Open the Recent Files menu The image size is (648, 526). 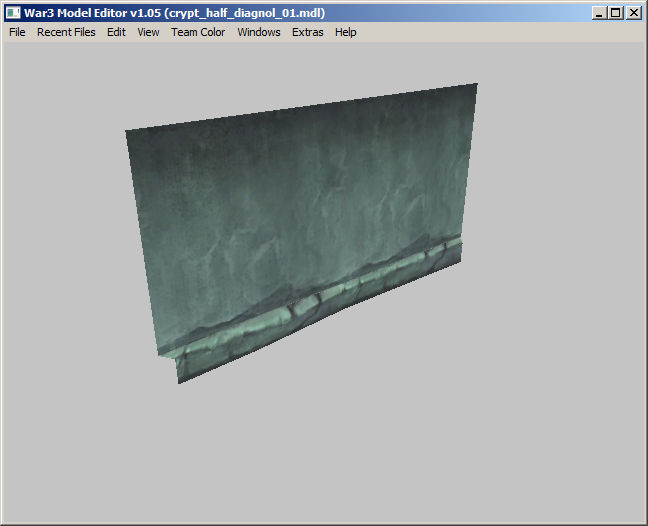(x=66, y=32)
